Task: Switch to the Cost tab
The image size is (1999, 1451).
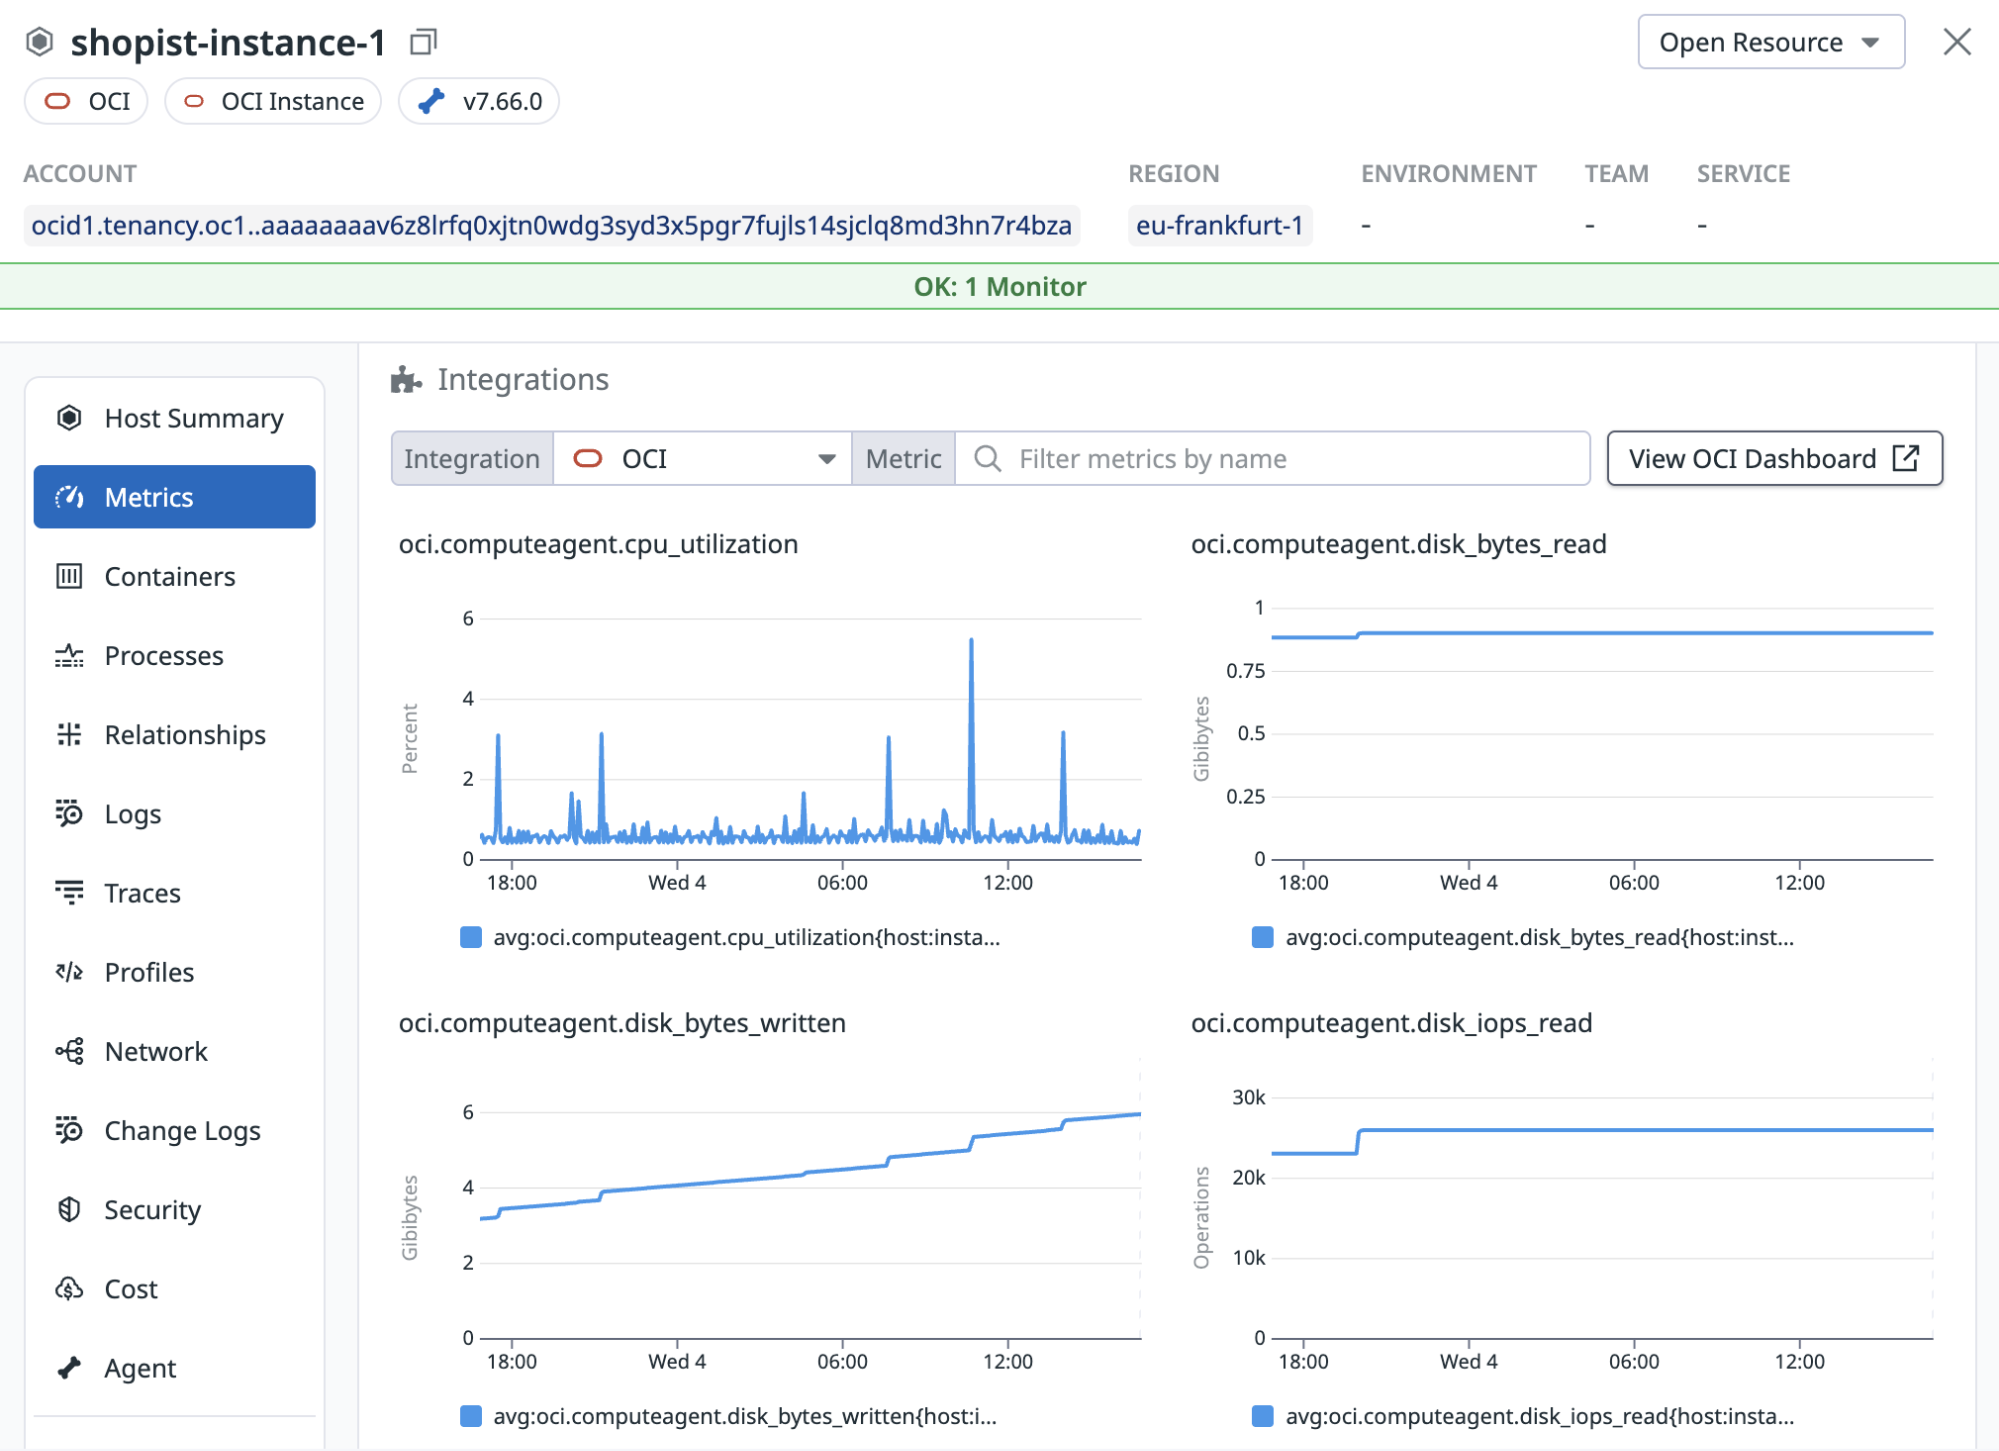Action: click(x=130, y=1288)
